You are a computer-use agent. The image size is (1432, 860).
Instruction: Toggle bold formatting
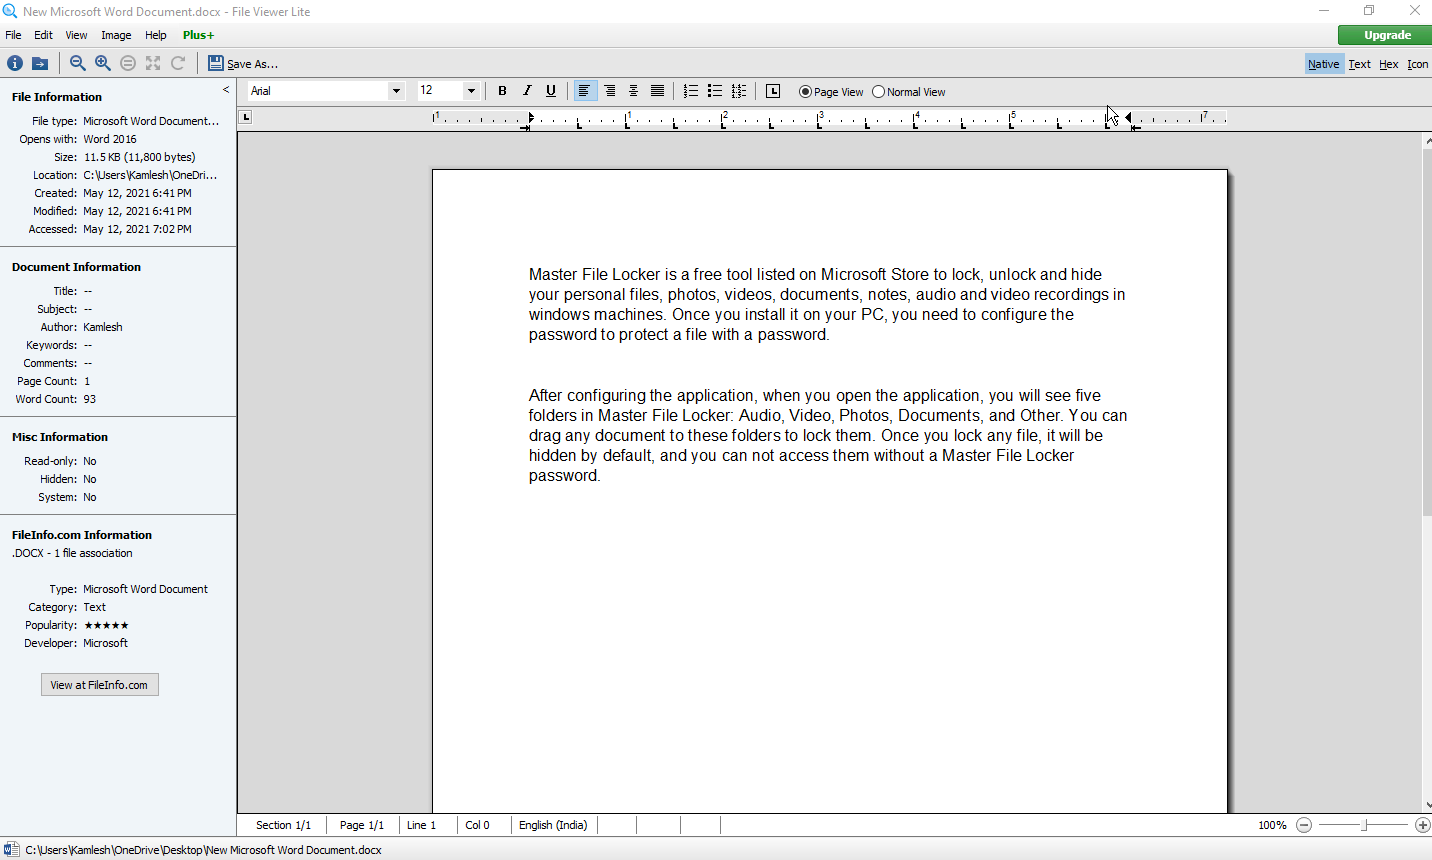[503, 91]
